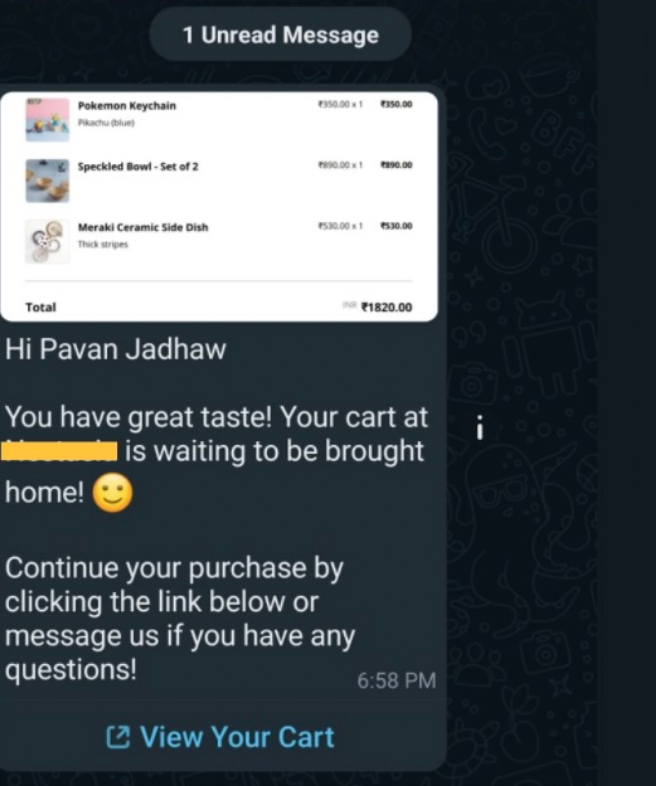
Task: Click the smiley emoji in the message
Action: coord(113,493)
